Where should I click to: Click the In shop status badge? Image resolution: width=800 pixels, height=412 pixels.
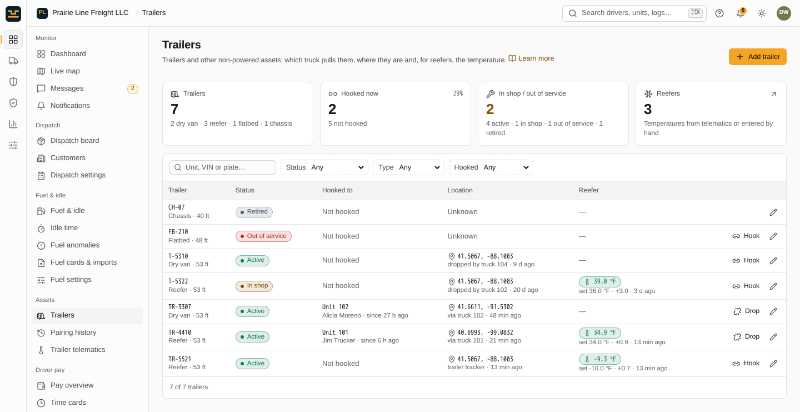[254, 286]
